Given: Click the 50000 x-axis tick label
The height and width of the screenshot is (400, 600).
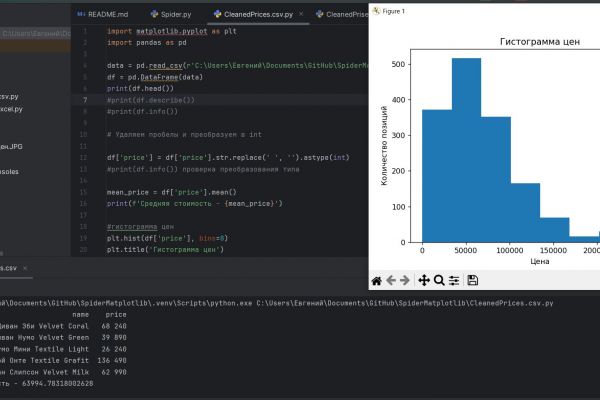Looking at the screenshot, I should tap(465, 250).
